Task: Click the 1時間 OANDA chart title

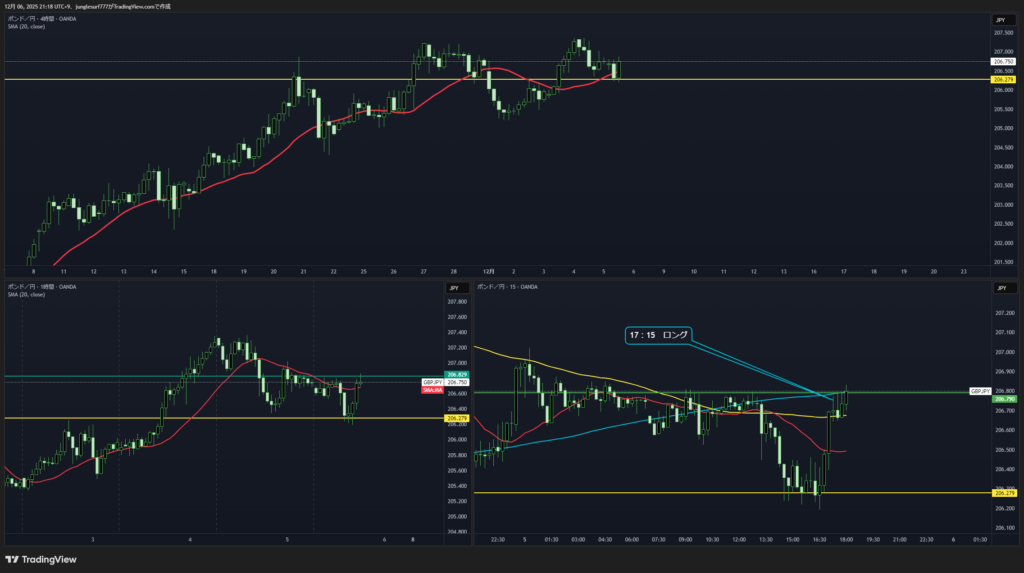Action: click(x=44, y=287)
